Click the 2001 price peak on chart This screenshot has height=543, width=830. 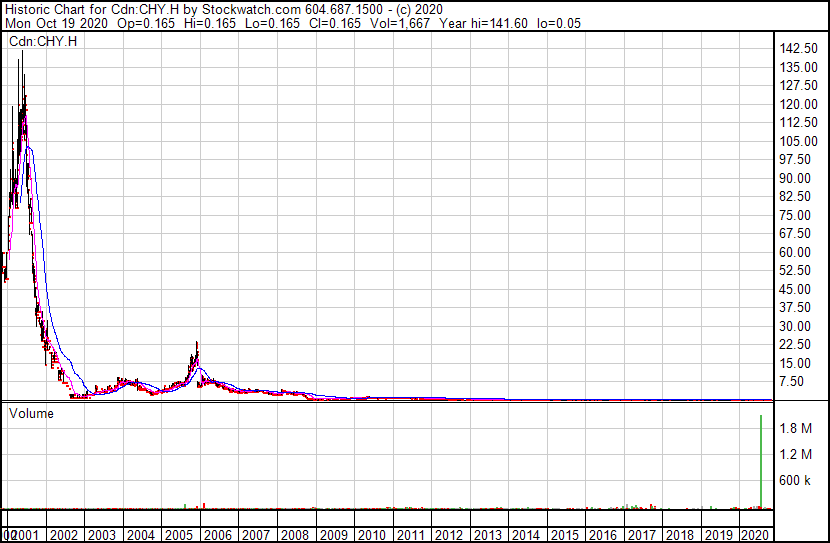point(21,55)
